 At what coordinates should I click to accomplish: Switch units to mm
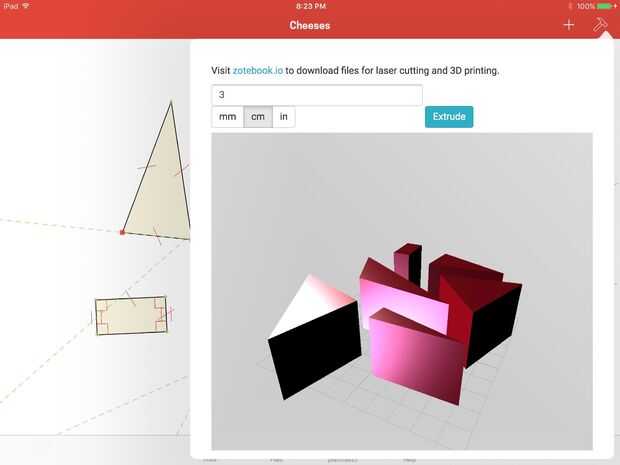click(x=227, y=117)
